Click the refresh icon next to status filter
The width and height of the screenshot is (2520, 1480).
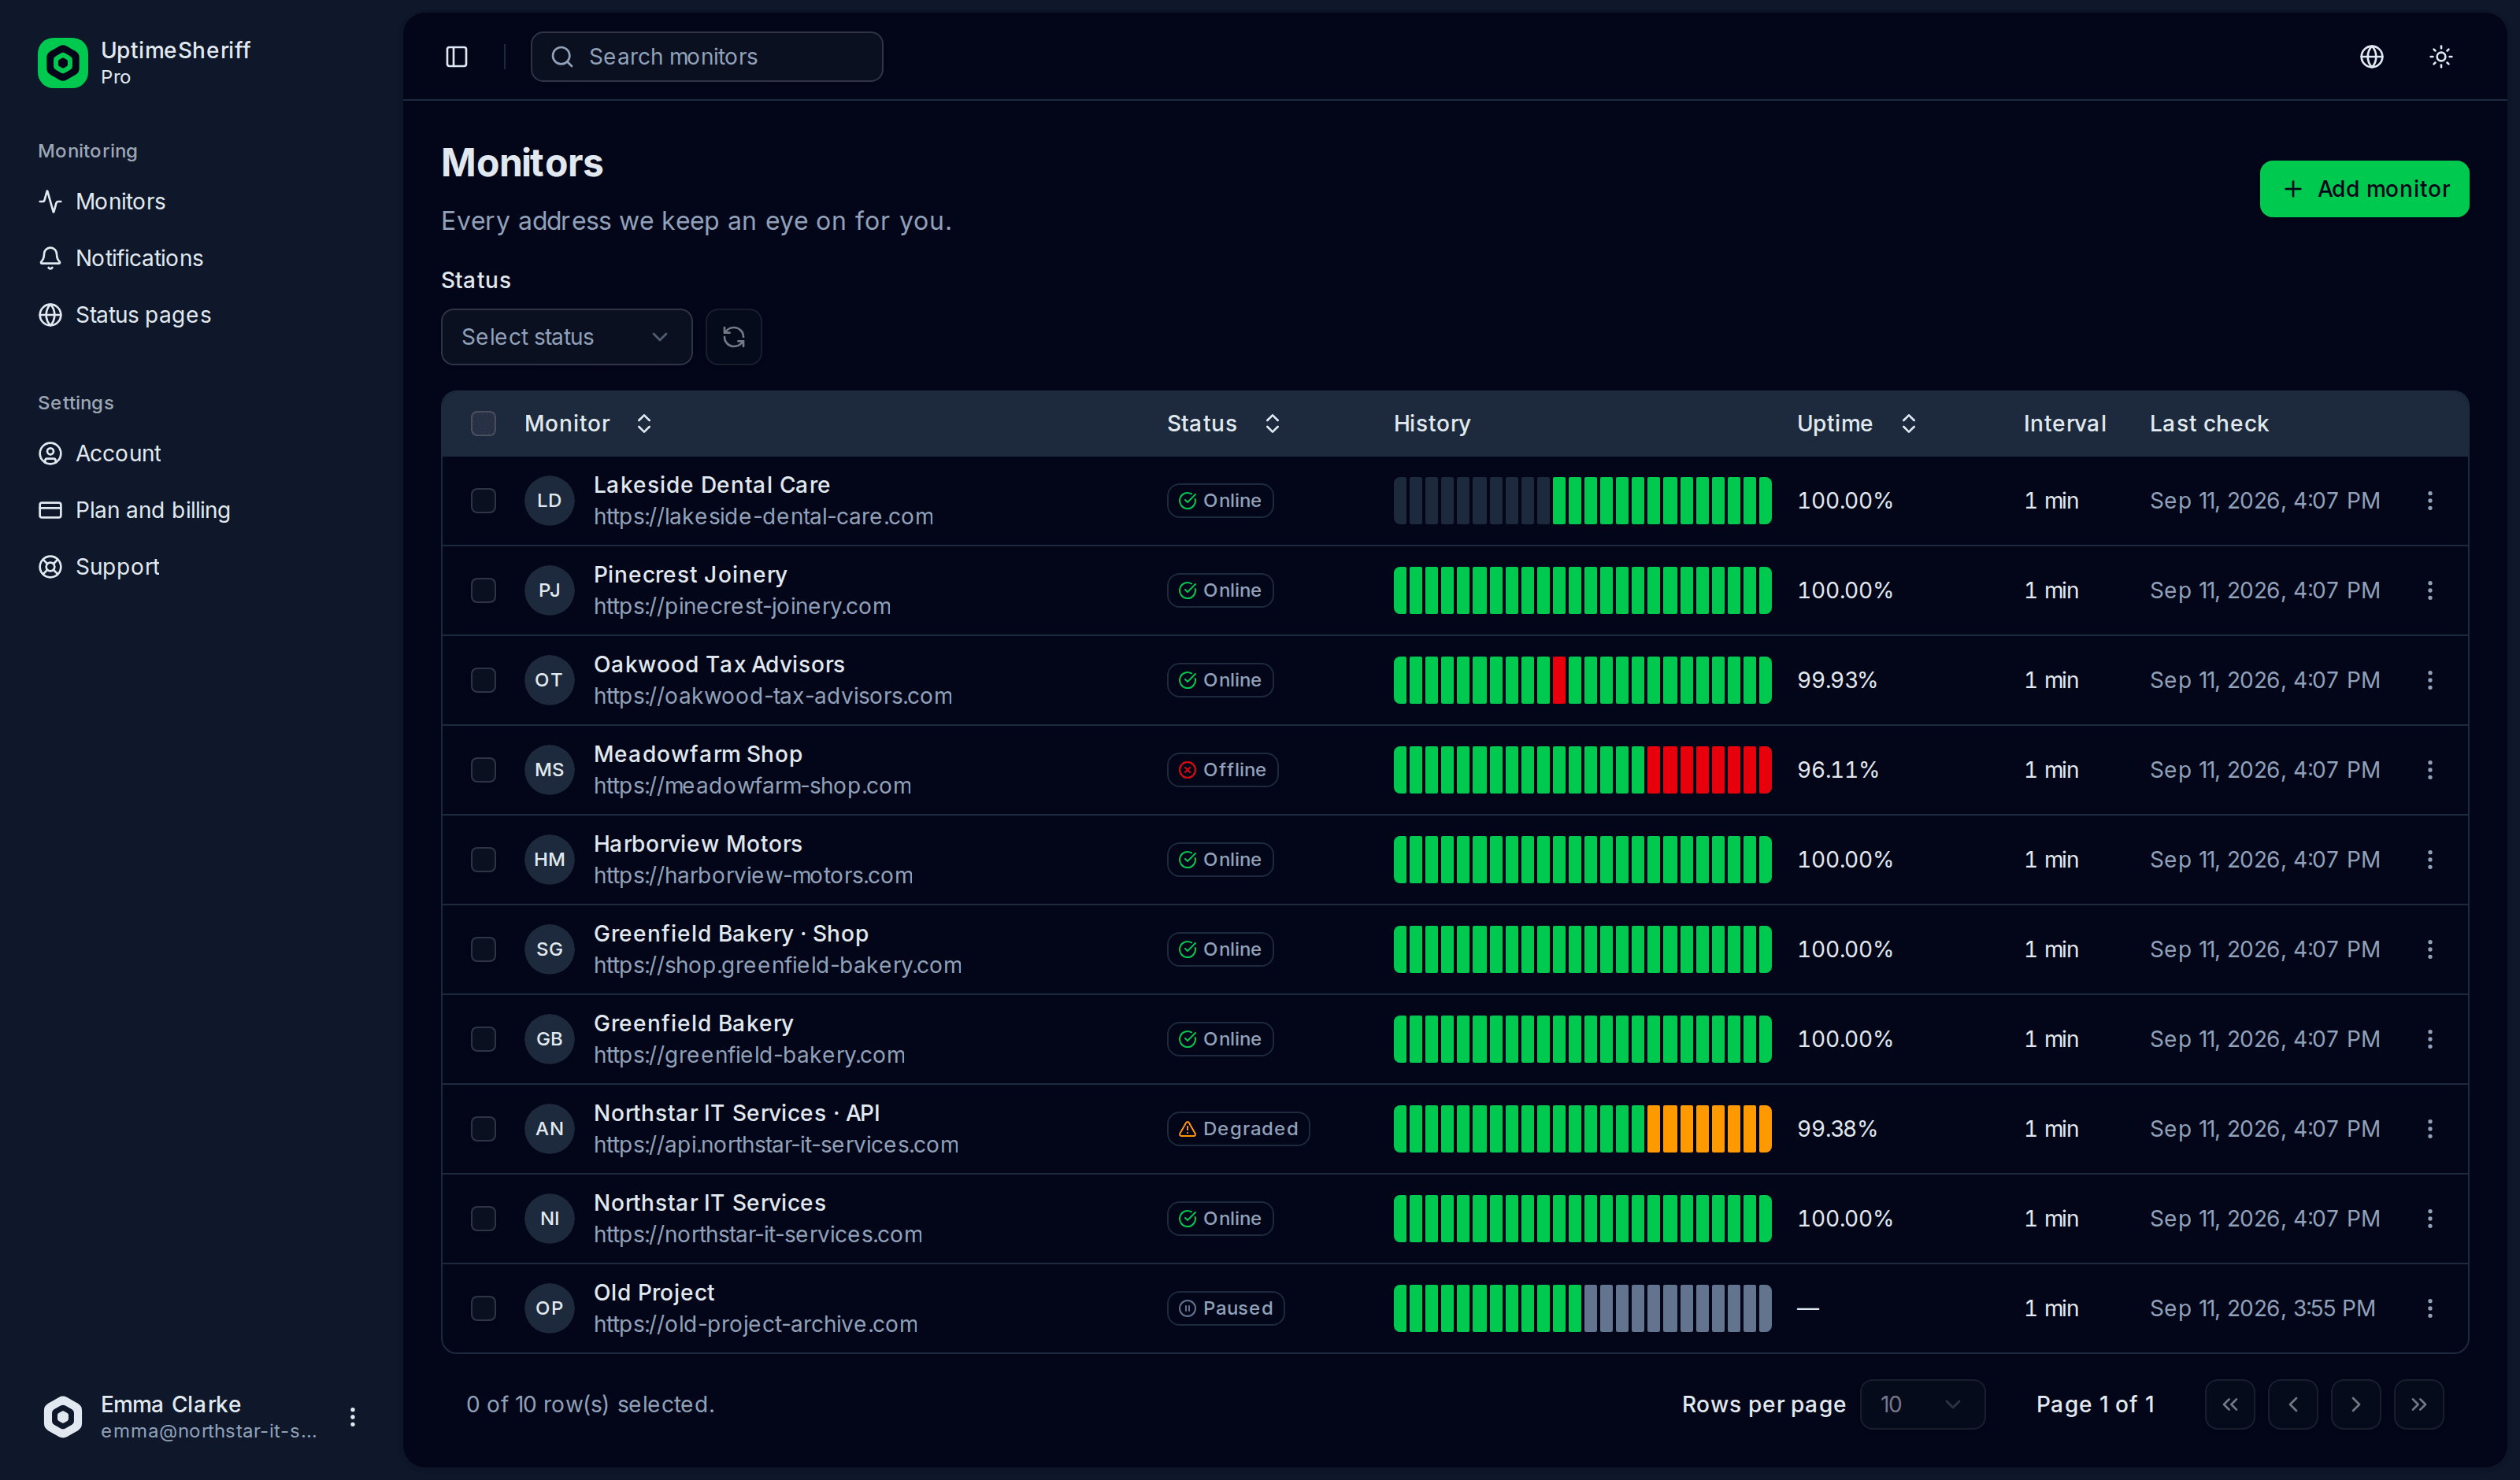pyautogui.click(x=733, y=337)
